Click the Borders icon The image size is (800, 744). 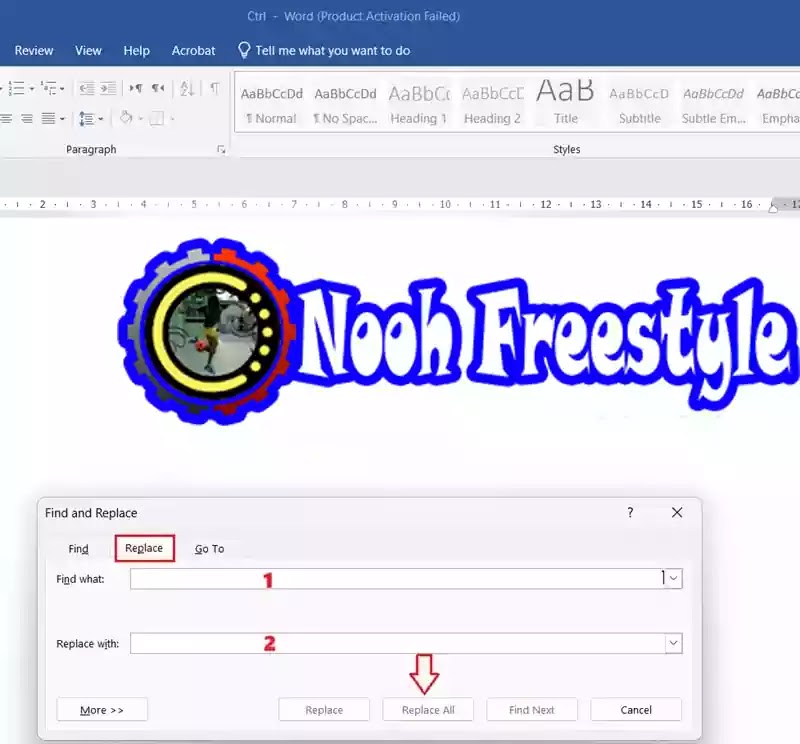coord(157,119)
